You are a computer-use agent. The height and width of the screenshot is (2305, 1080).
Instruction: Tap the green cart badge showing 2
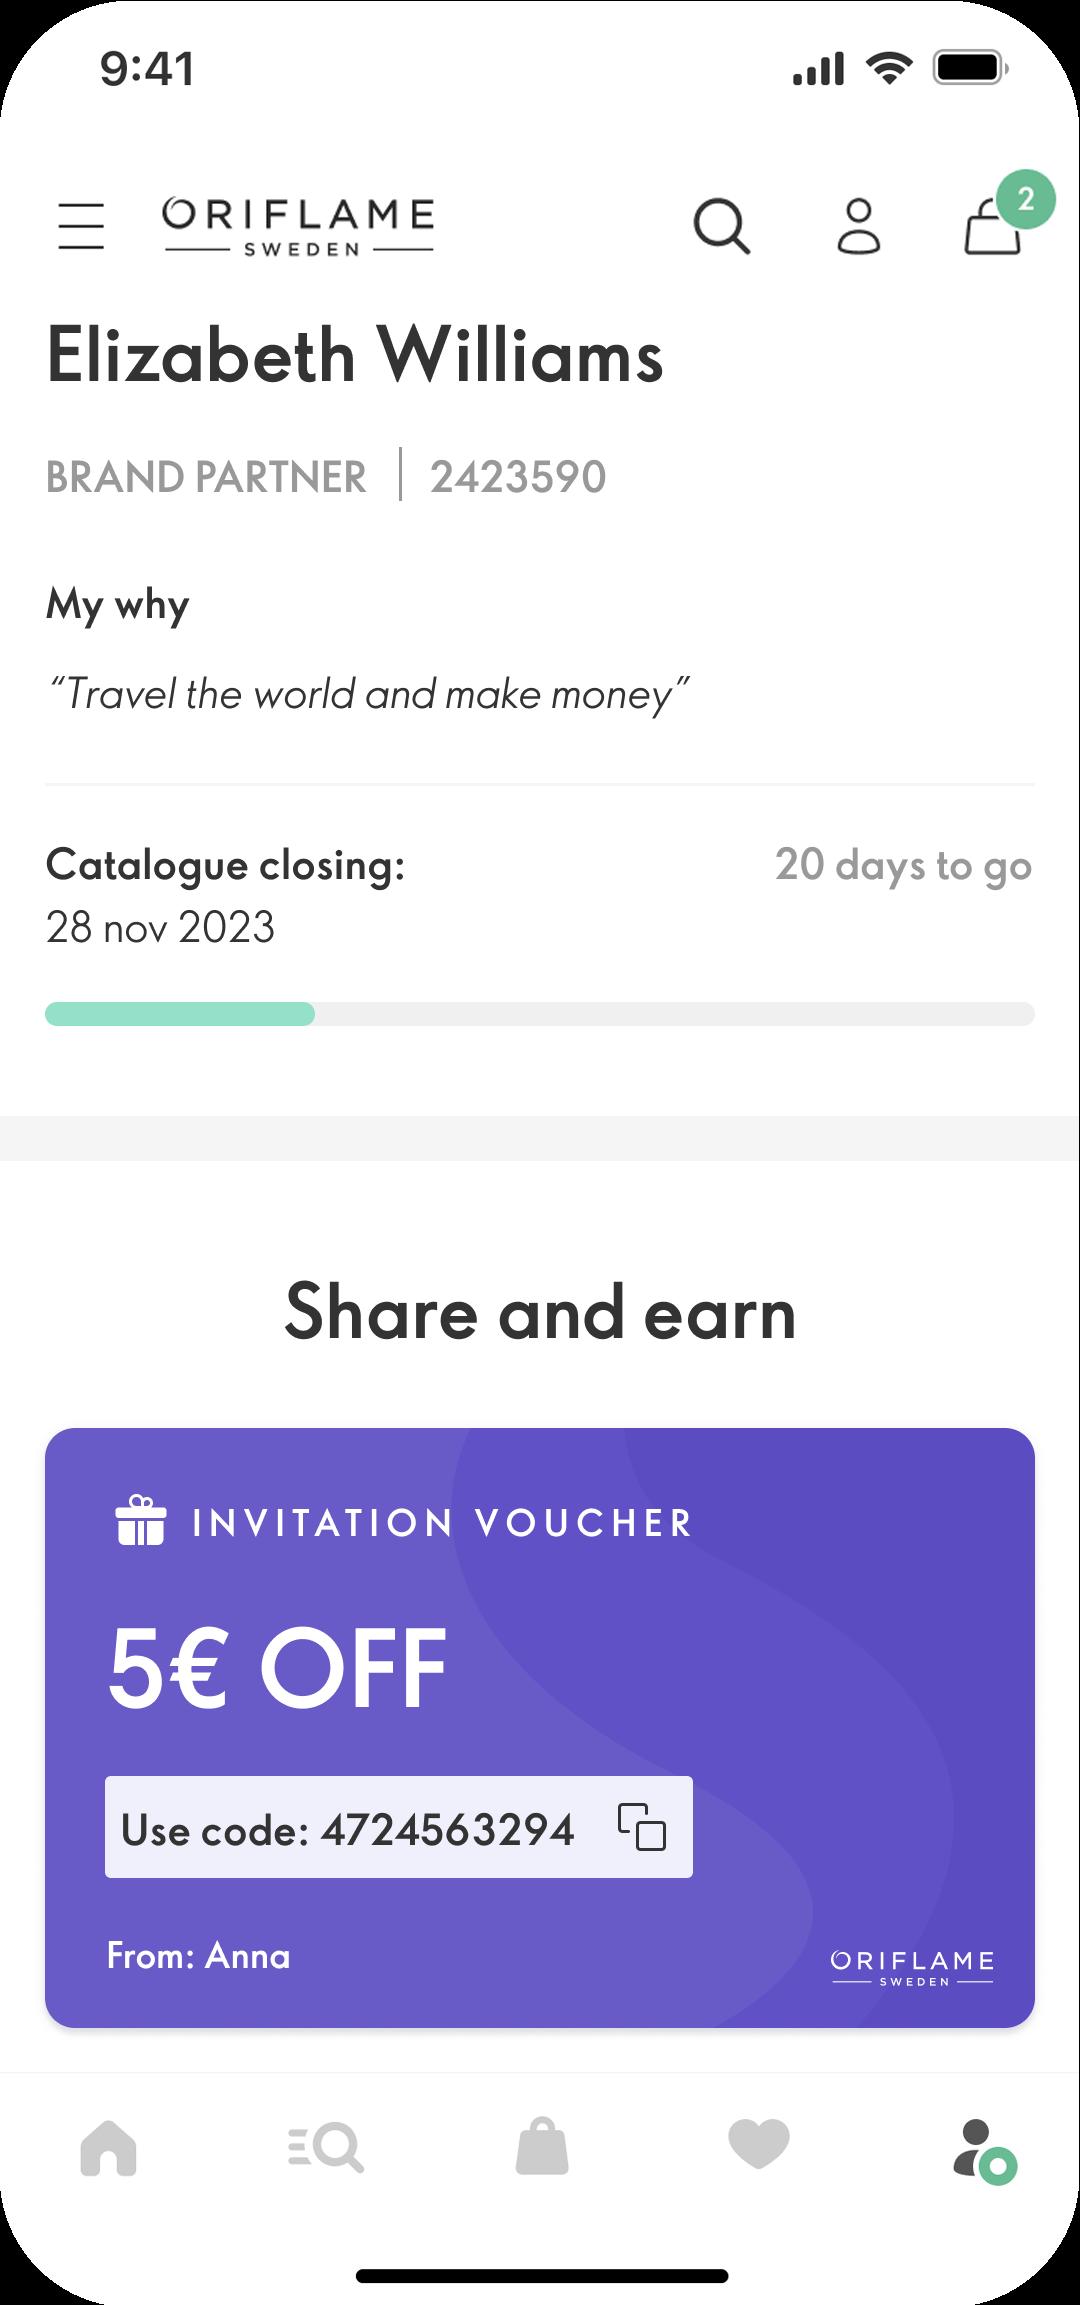coord(1025,199)
